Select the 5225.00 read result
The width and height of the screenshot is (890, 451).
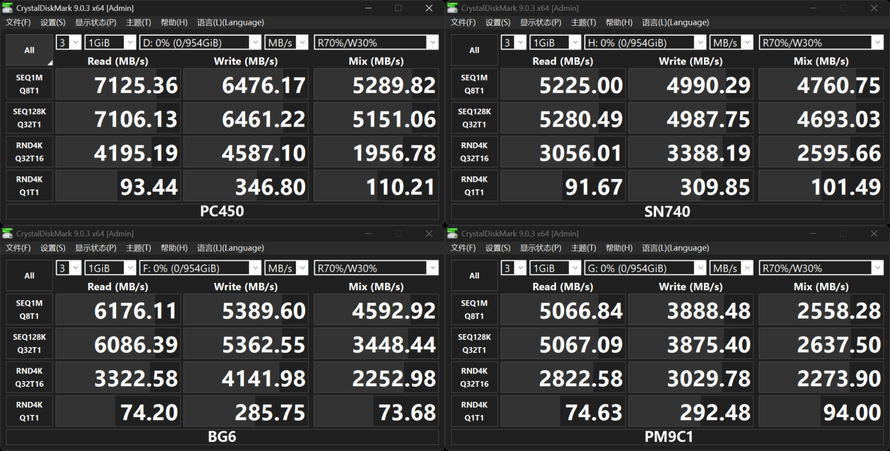(563, 85)
